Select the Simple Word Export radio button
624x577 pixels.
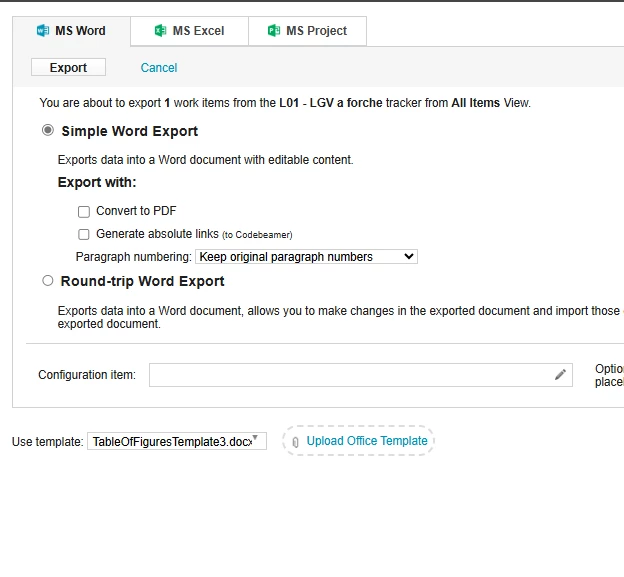pos(48,130)
